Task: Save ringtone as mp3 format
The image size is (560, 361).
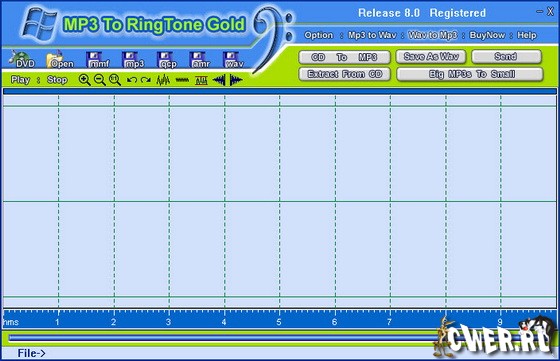Action: coord(133,60)
